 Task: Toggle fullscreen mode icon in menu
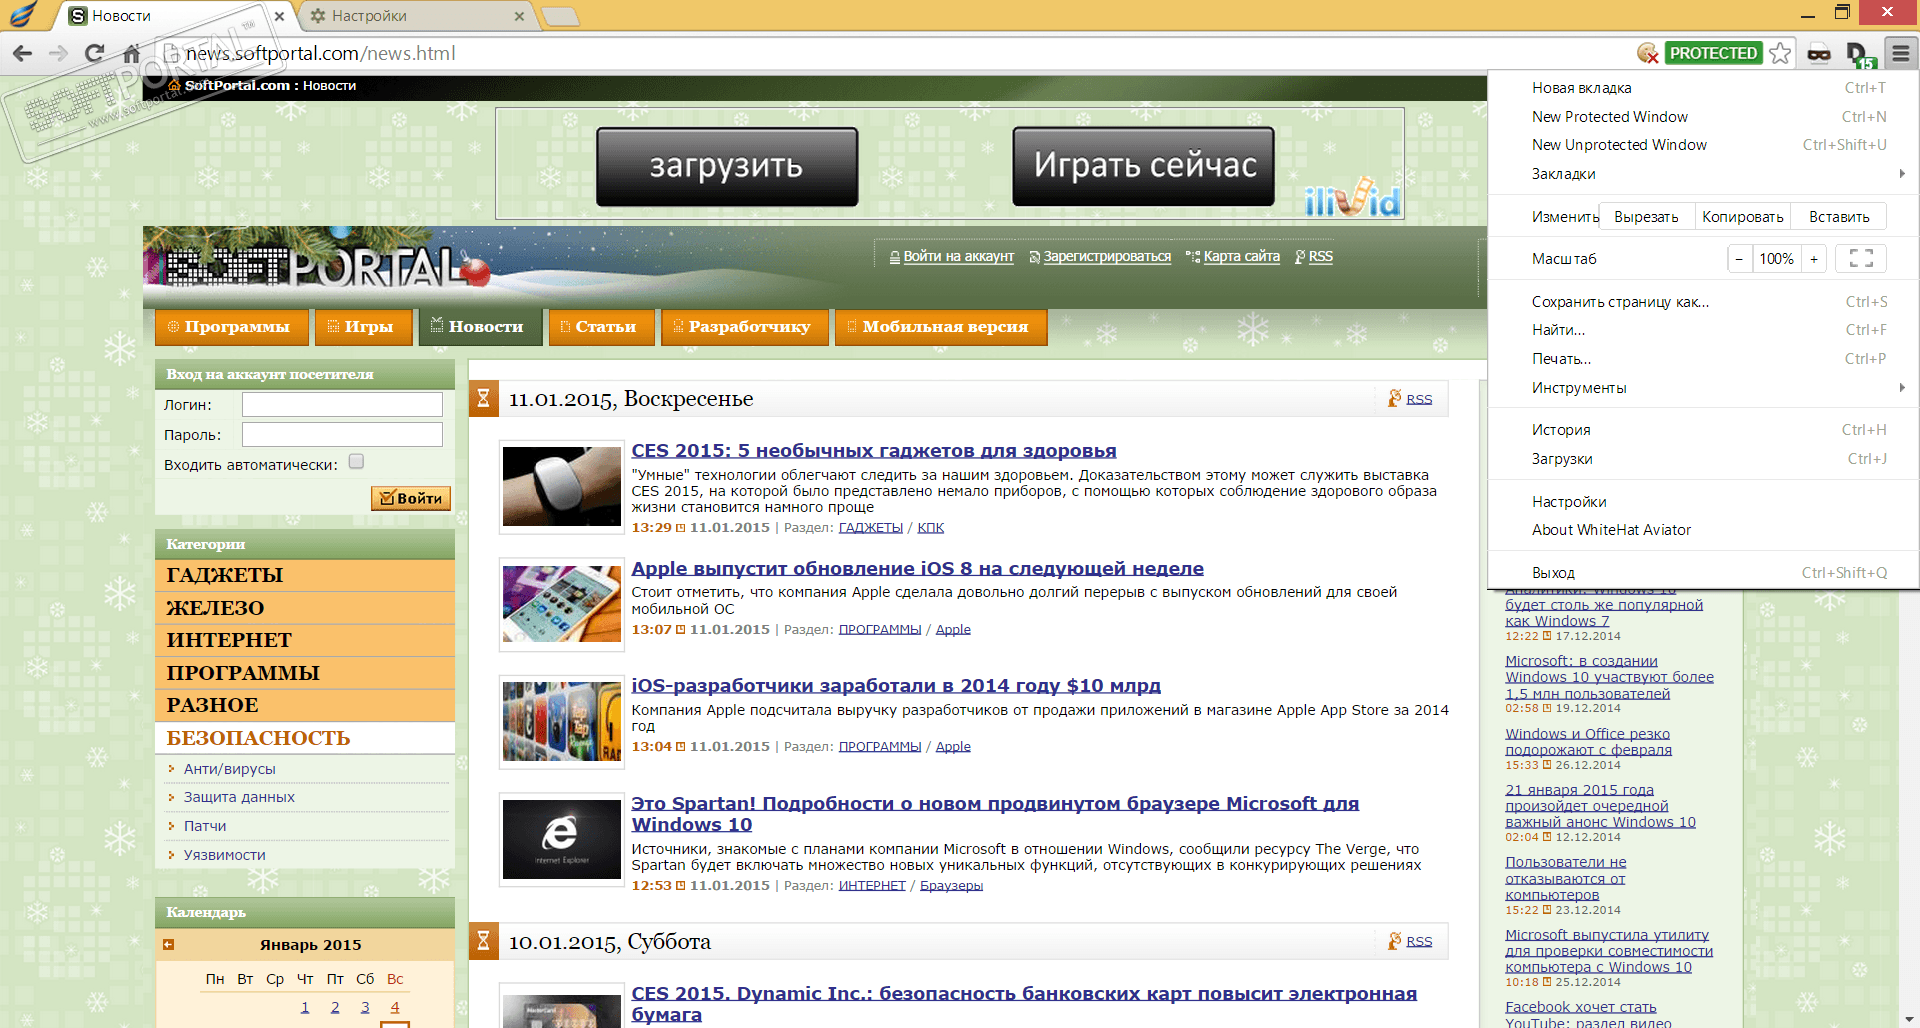pyautogui.click(x=1861, y=259)
